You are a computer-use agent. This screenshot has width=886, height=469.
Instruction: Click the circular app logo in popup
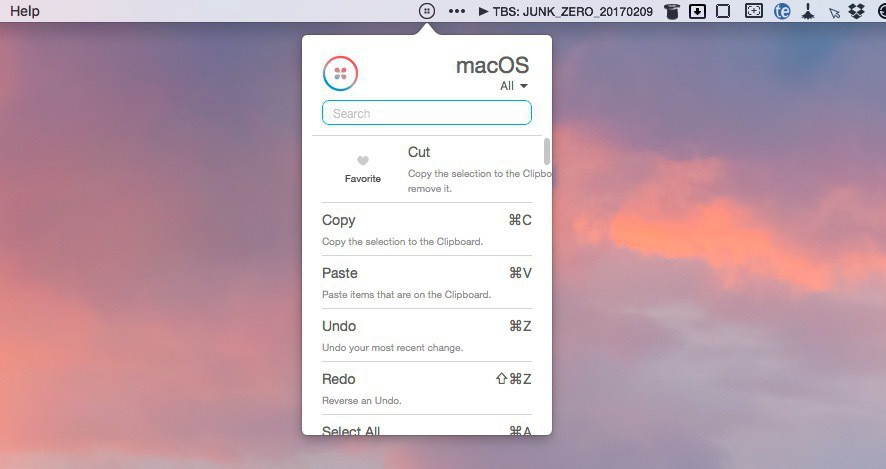(340, 73)
